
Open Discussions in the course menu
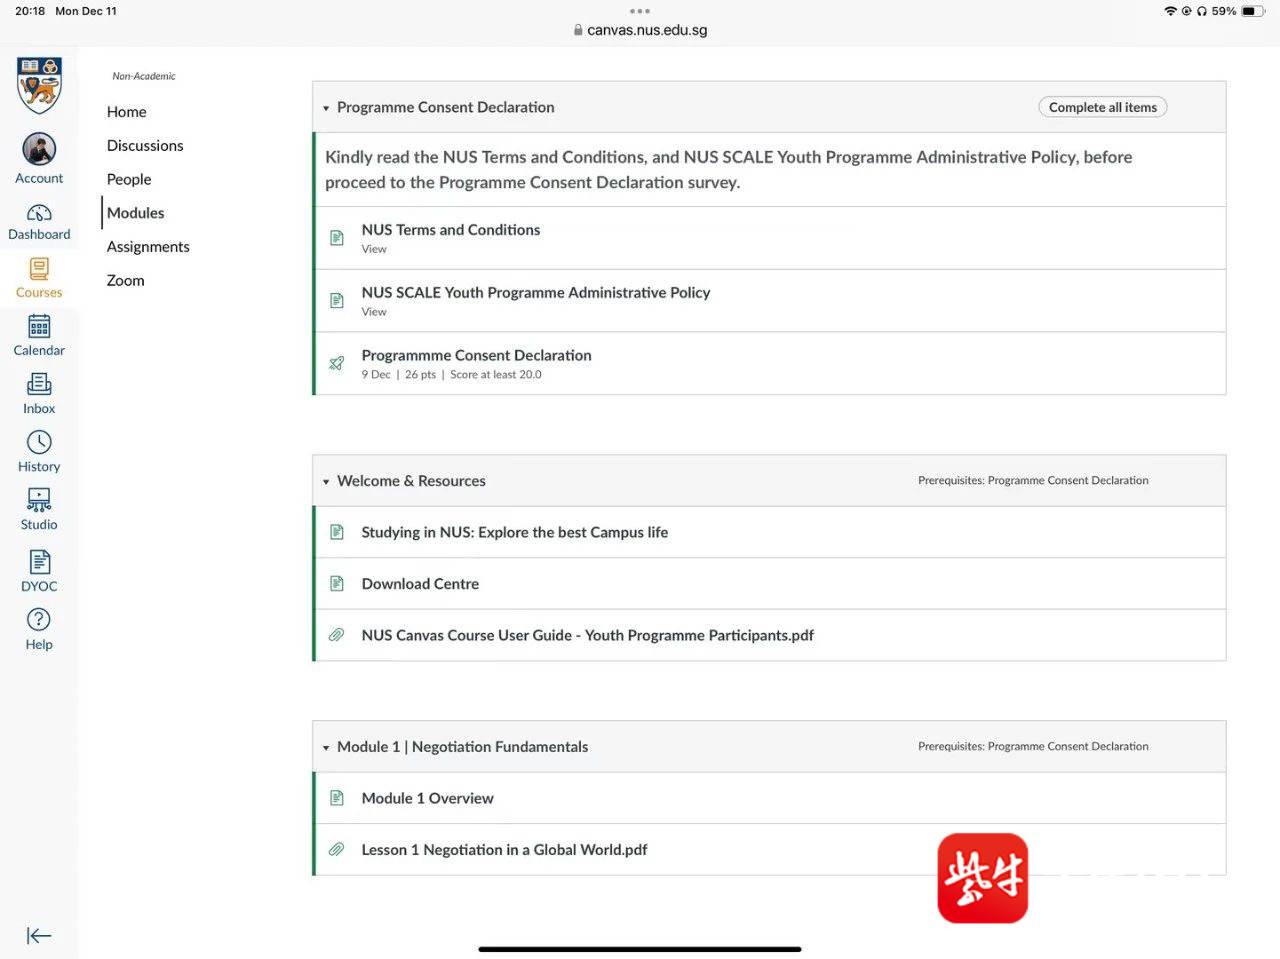[145, 146]
